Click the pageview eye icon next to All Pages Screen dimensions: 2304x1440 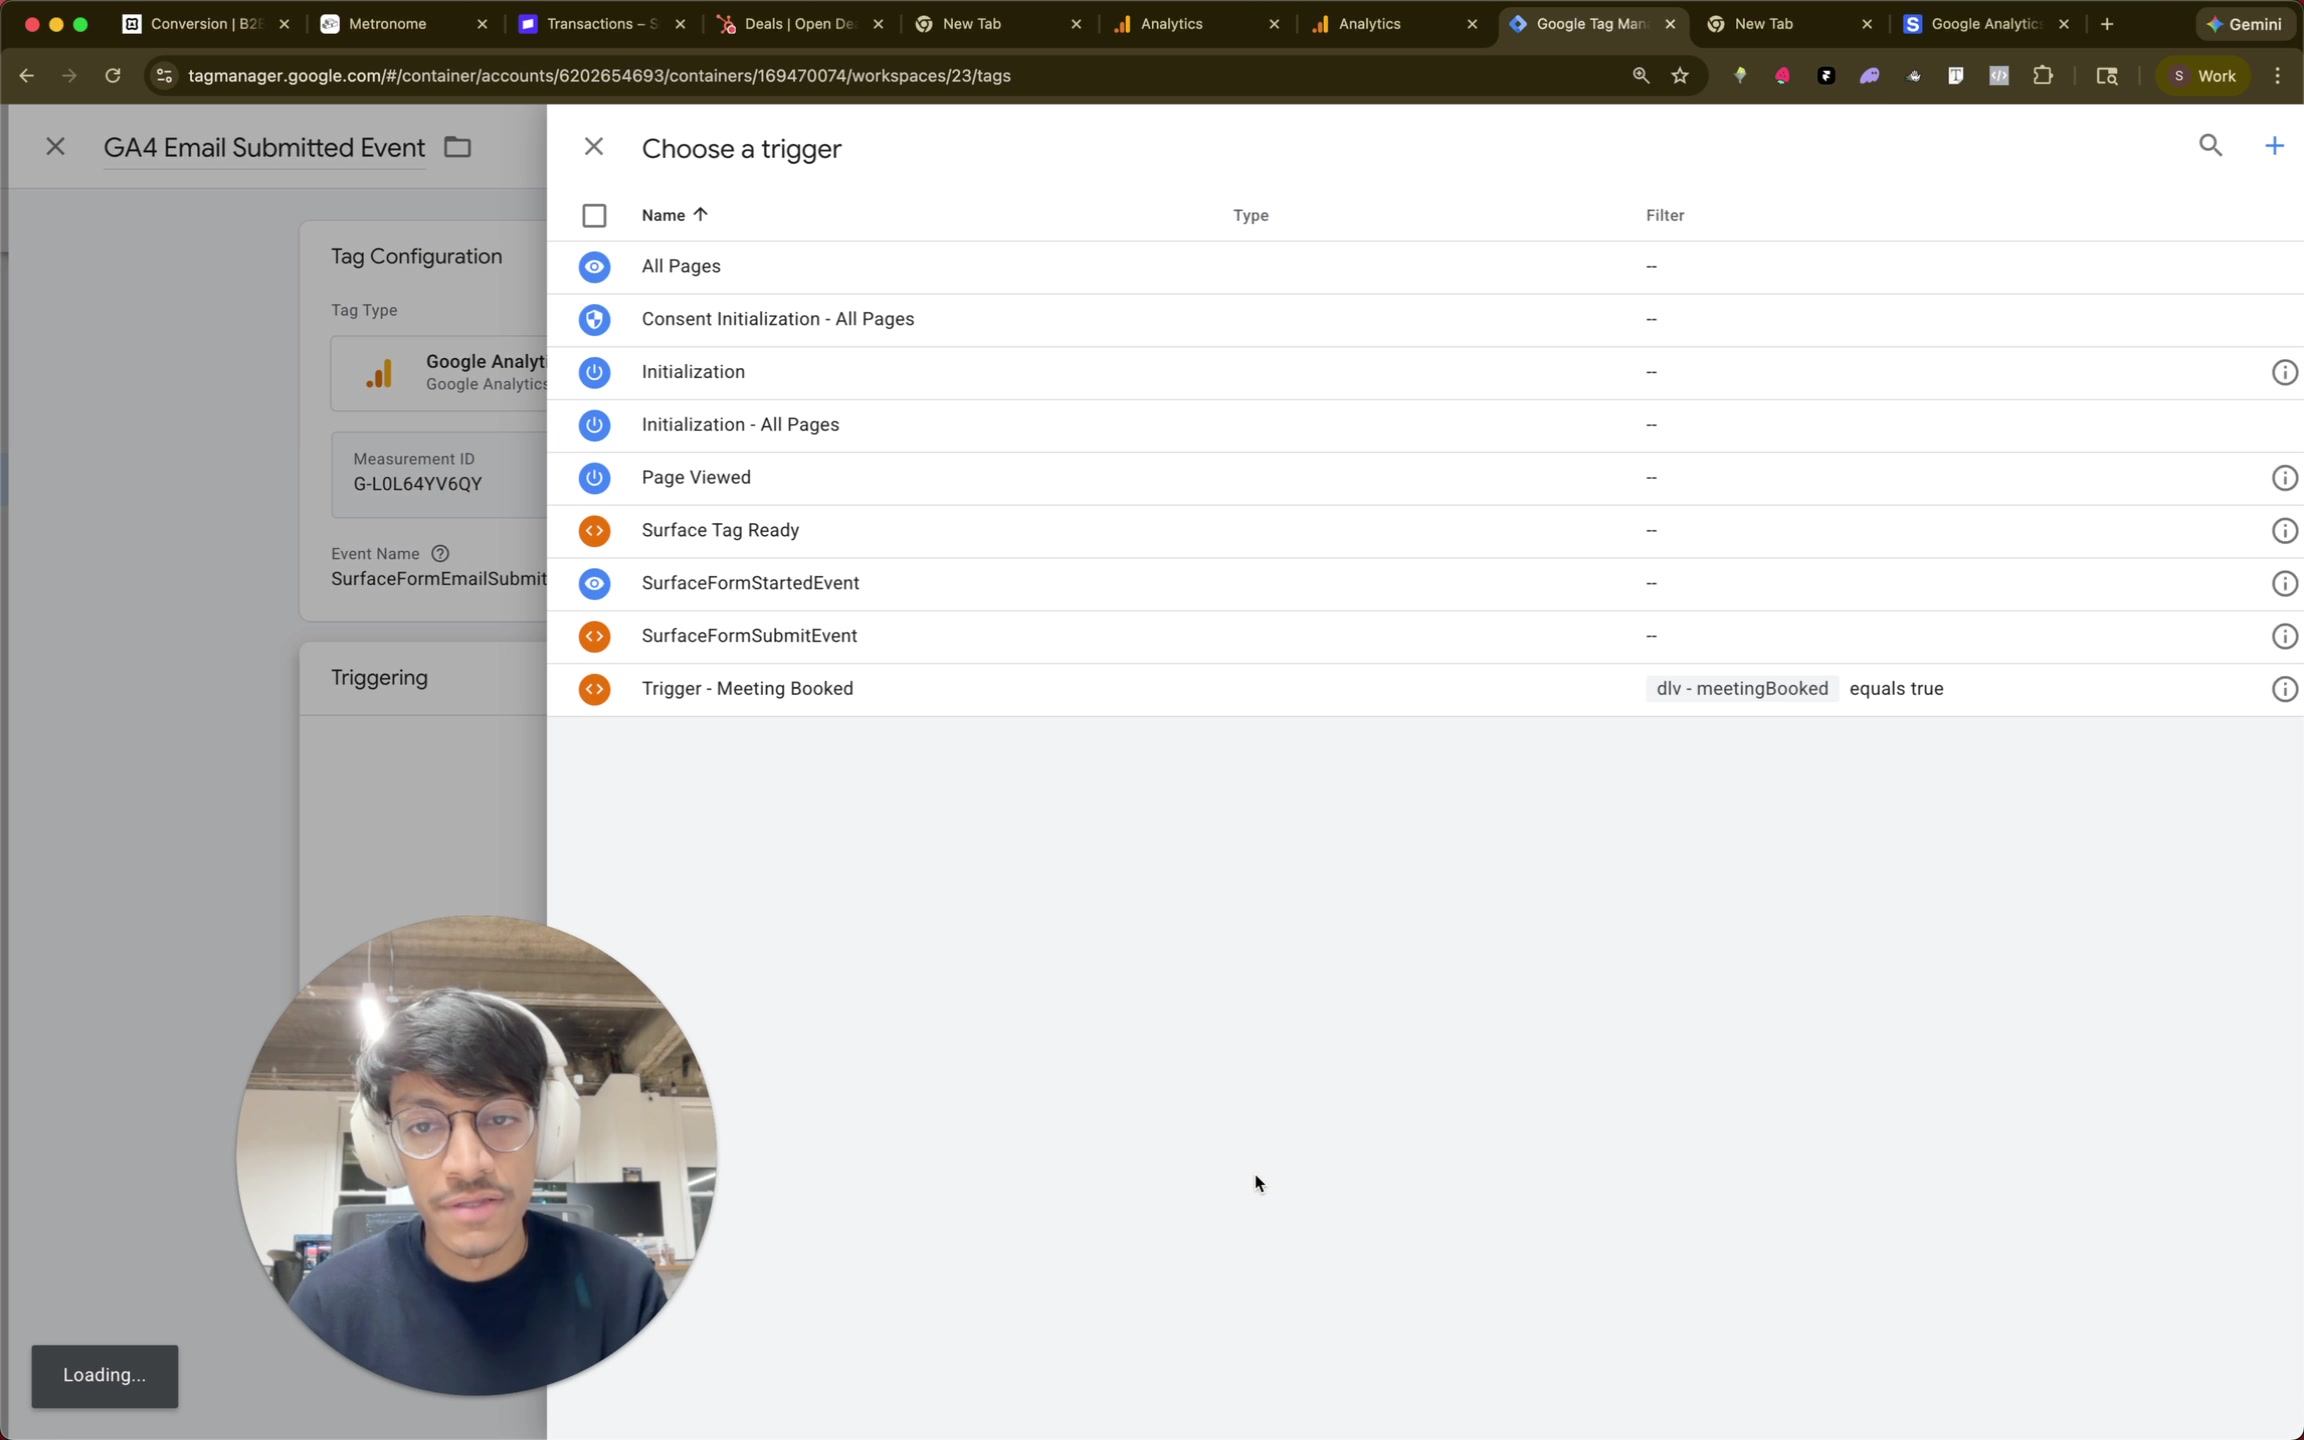coord(594,266)
